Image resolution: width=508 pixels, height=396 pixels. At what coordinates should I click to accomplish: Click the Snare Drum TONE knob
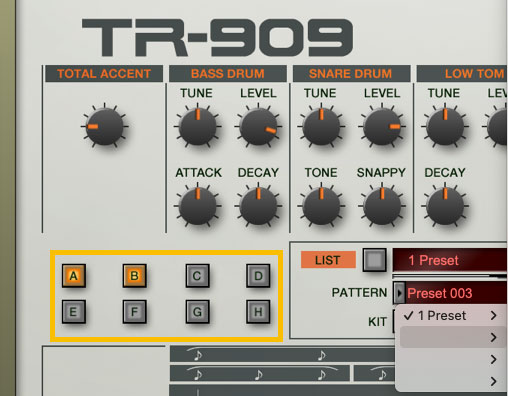[321, 206]
